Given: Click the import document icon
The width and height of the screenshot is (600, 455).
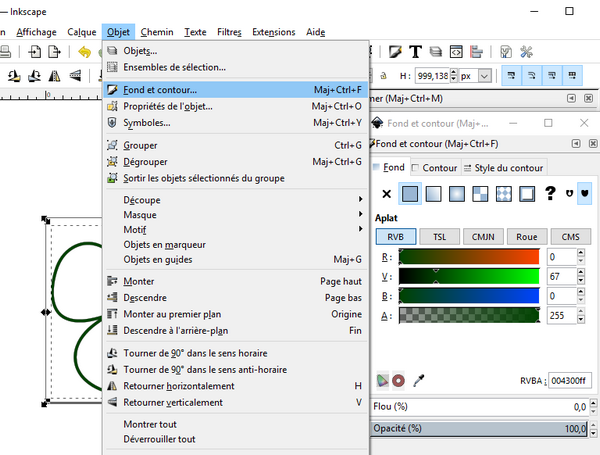Looking at the screenshot, I should (35, 52).
